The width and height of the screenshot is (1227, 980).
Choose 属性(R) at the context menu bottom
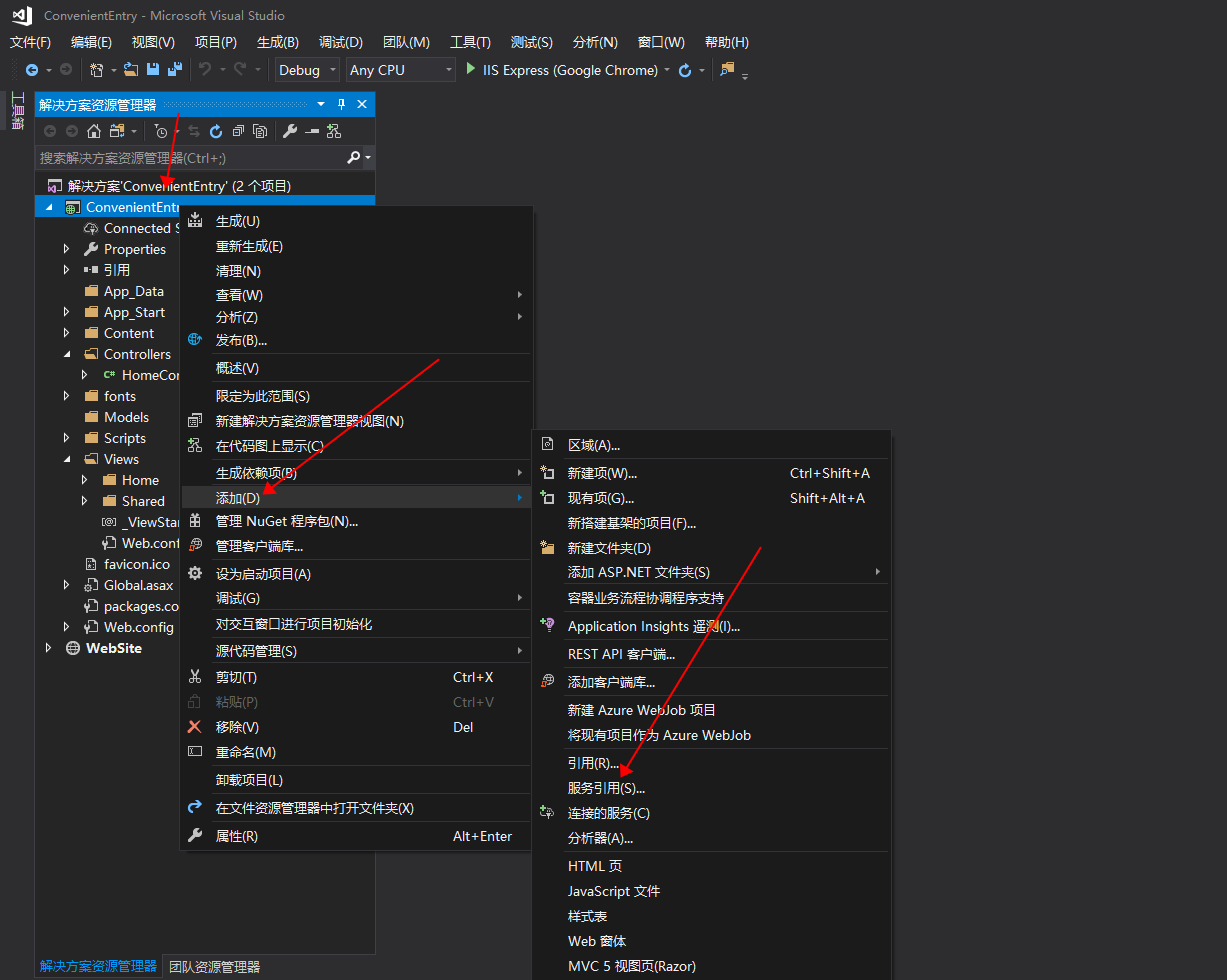point(356,836)
